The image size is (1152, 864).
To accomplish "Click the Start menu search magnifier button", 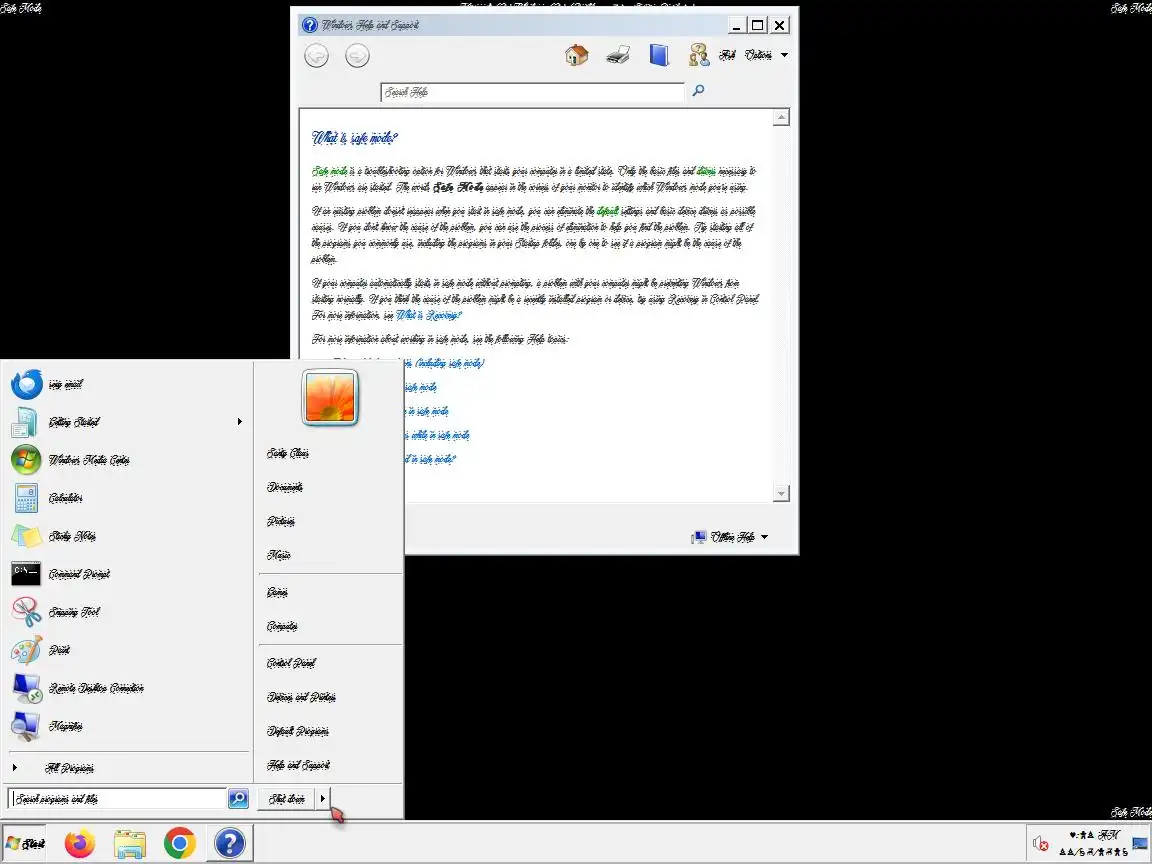I will 238,799.
